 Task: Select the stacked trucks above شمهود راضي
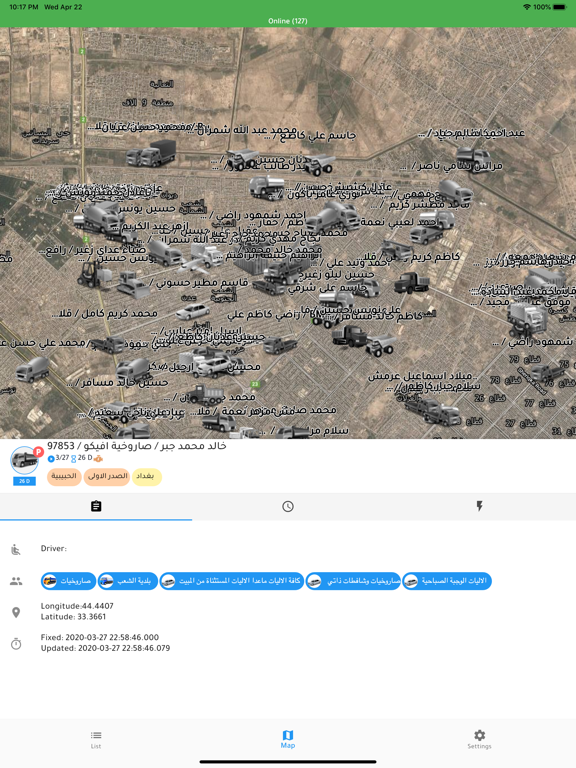pos(527,317)
